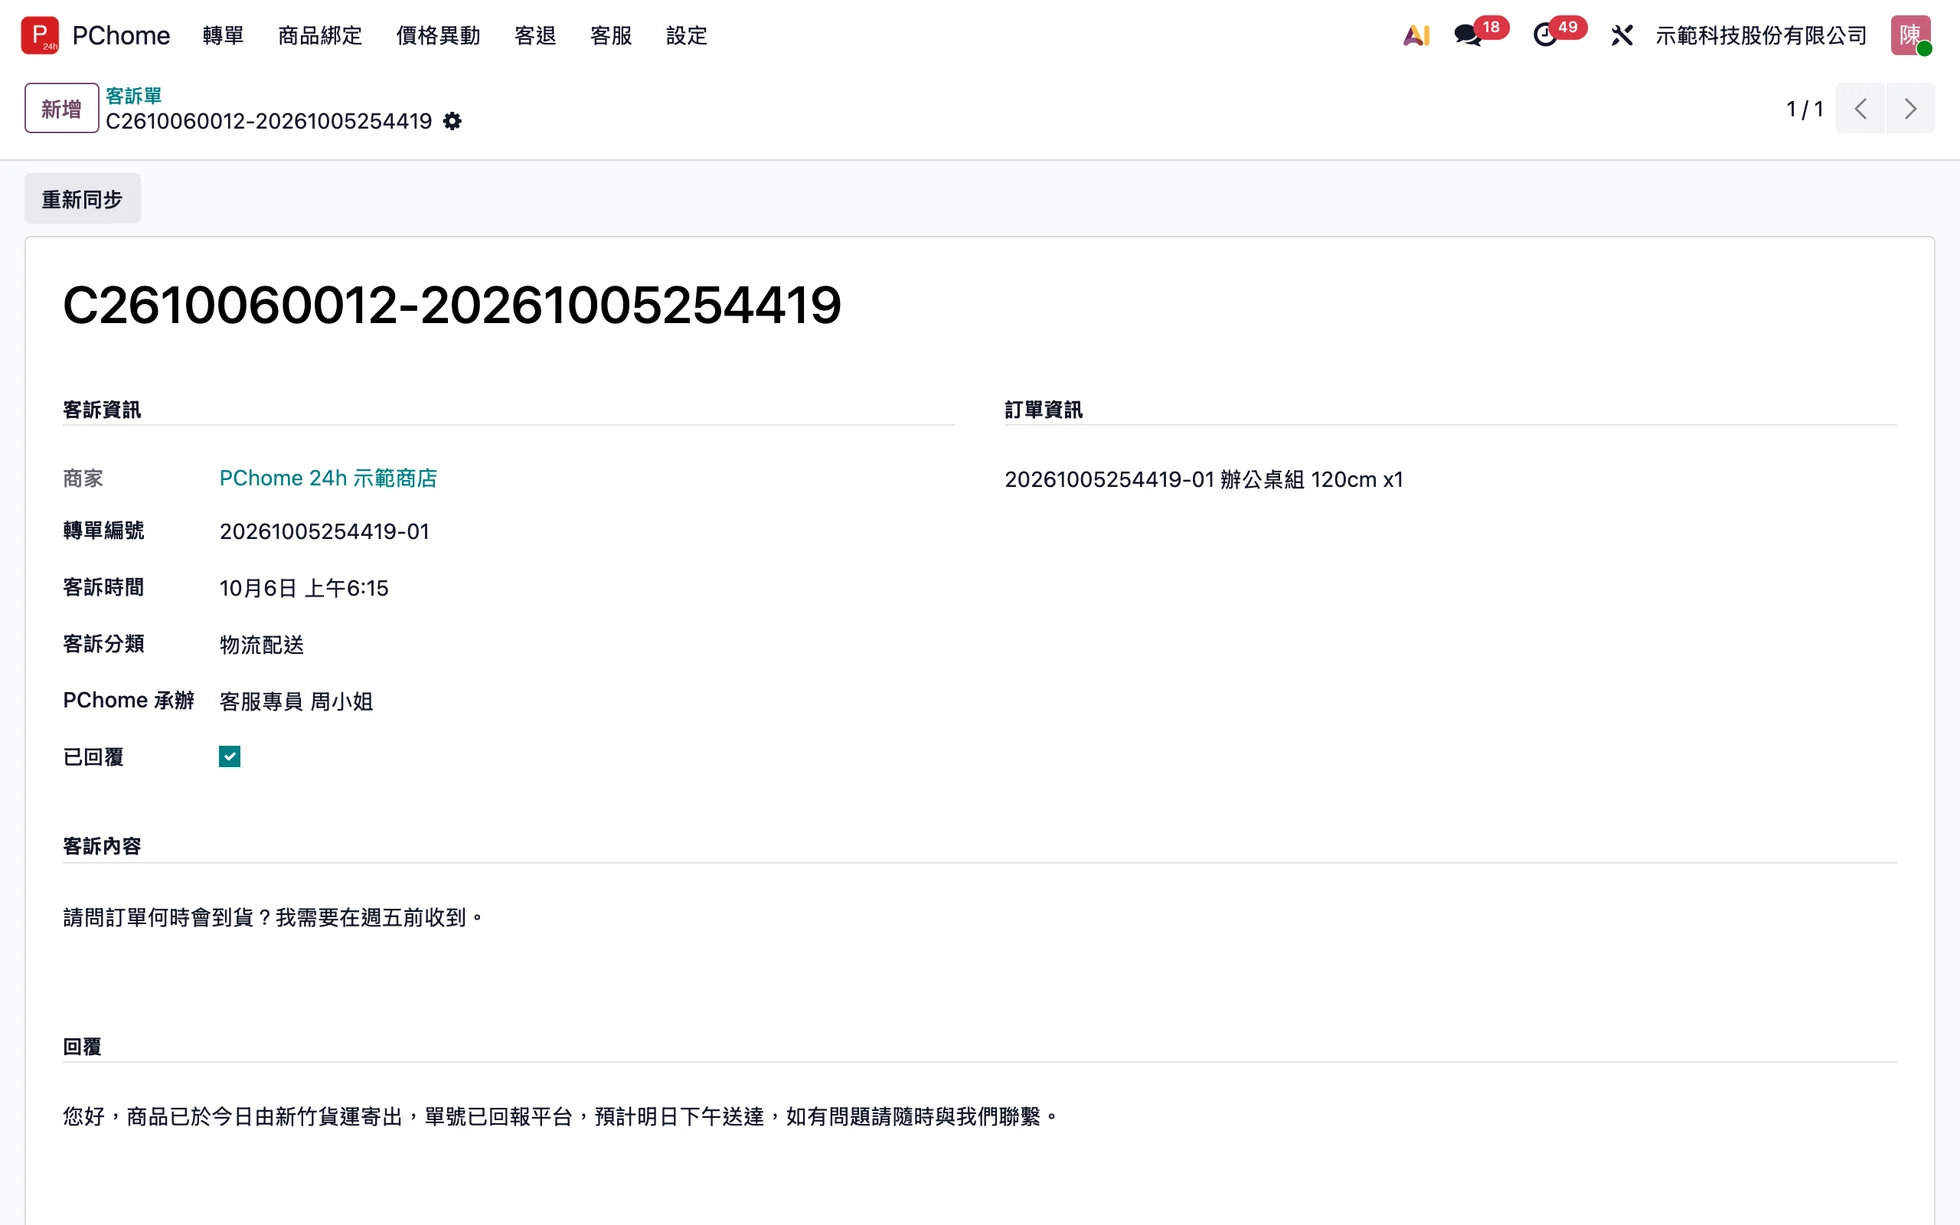Click the 重新同步 button

point(82,199)
